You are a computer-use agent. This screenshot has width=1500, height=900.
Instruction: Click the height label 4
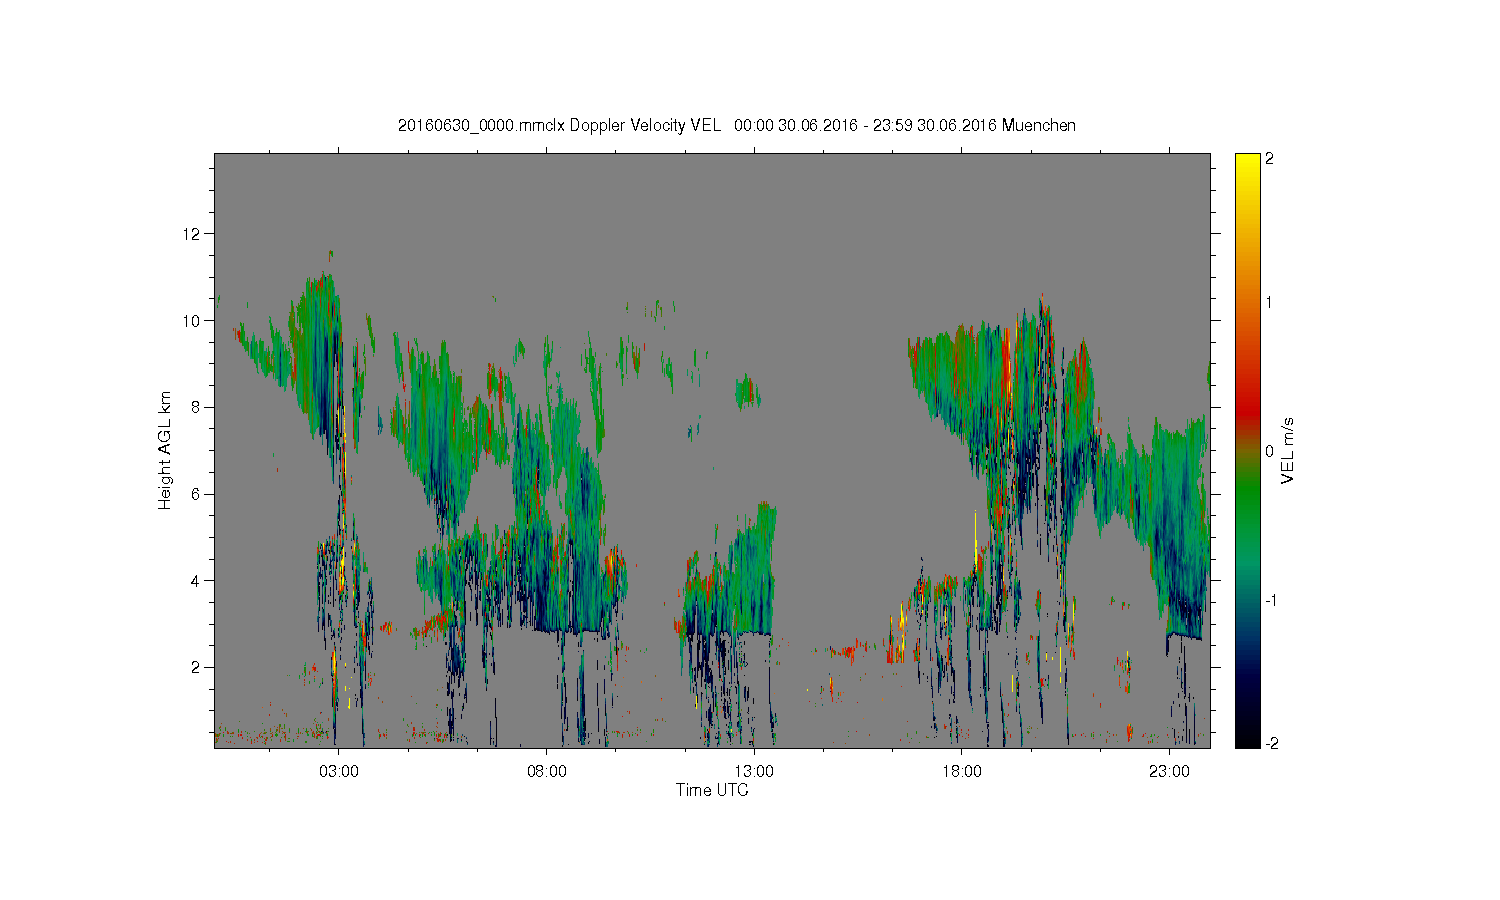[196, 580]
